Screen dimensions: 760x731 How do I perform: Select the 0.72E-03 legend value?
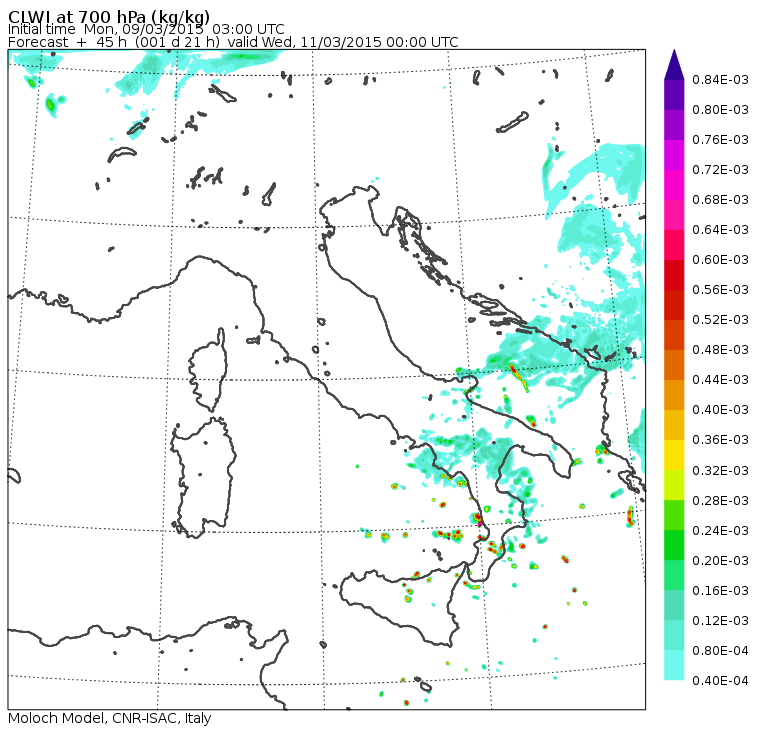[x=720, y=170]
